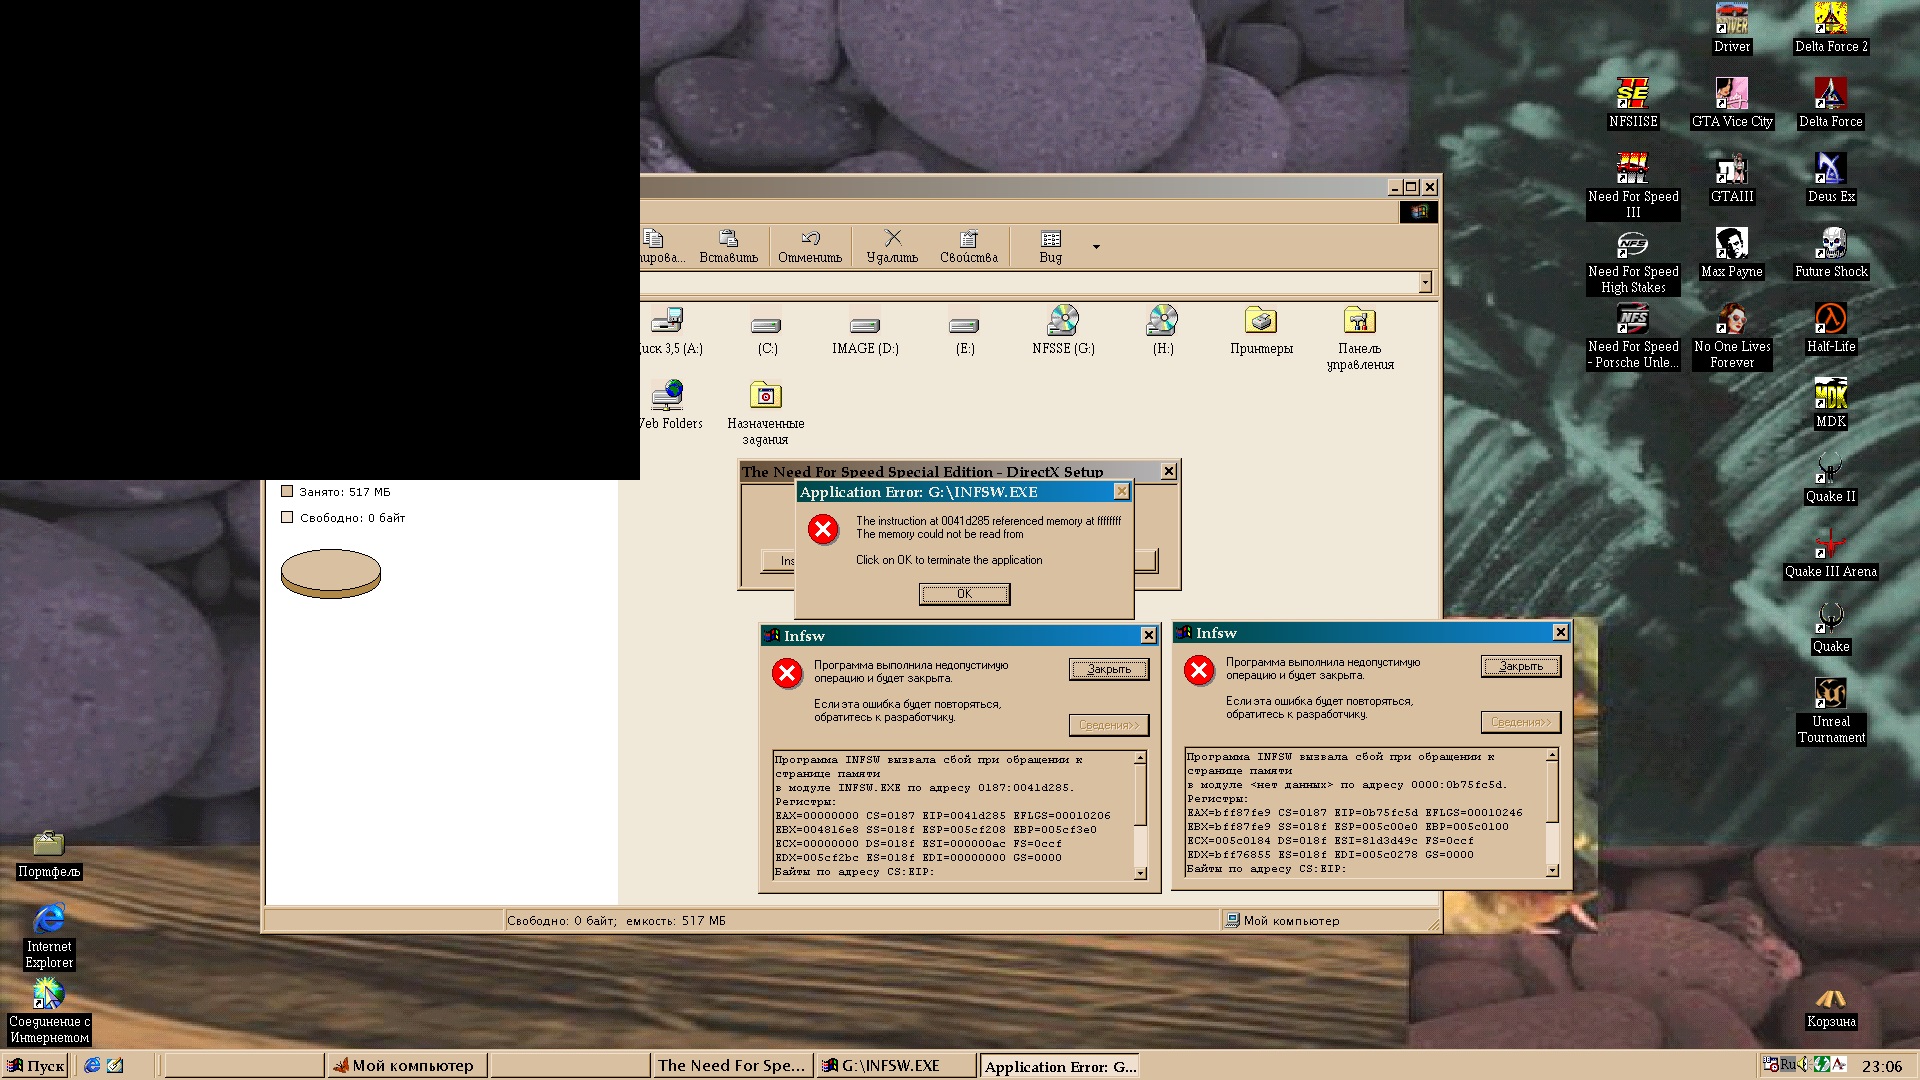Viewport: 1920px width, 1080px height.
Task: Click the Занято legend color box
Action: click(x=287, y=491)
